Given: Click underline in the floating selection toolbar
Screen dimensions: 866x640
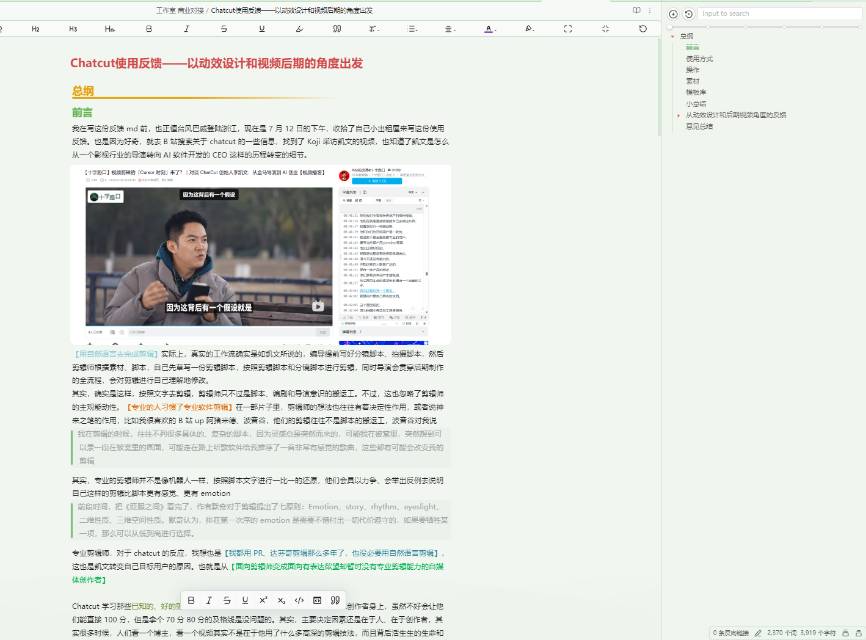Looking at the screenshot, I should point(245,600).
